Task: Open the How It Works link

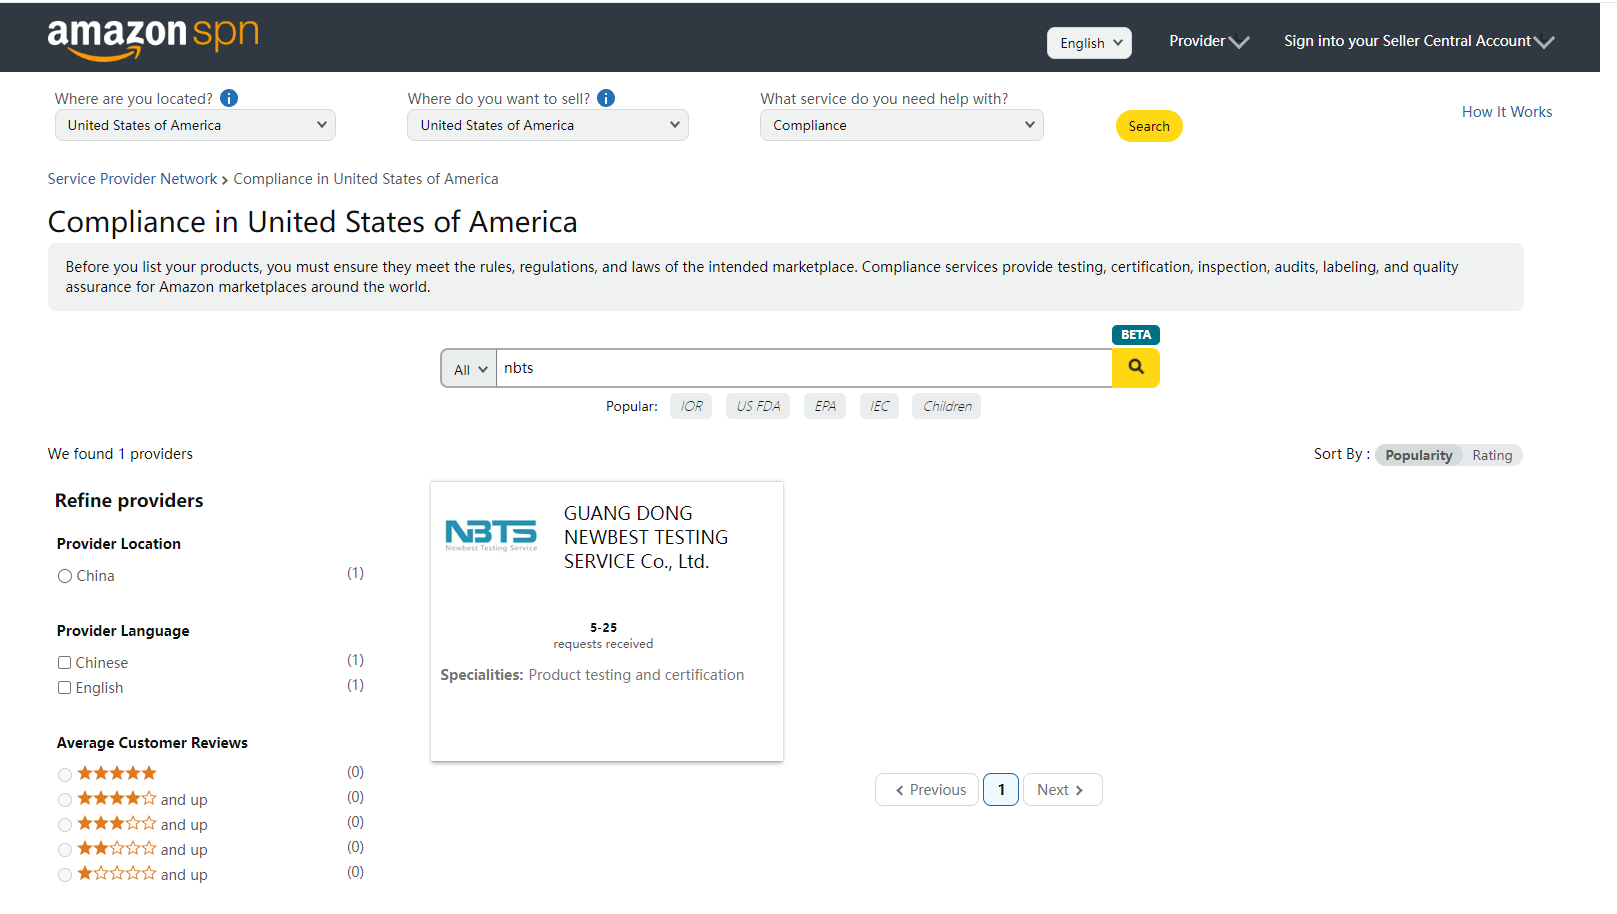Action: click(1506, 112)
